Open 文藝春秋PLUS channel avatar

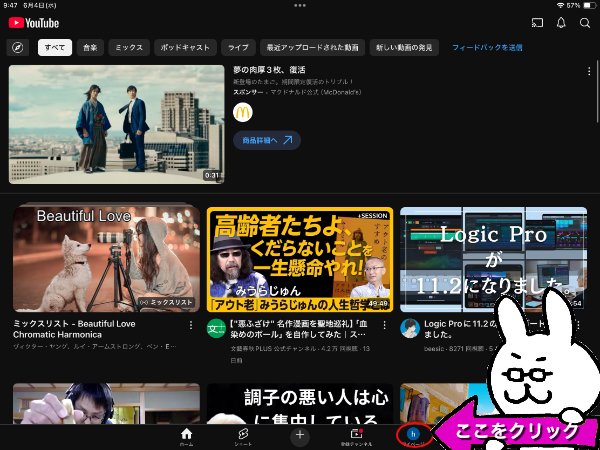[x=217, y=328]
